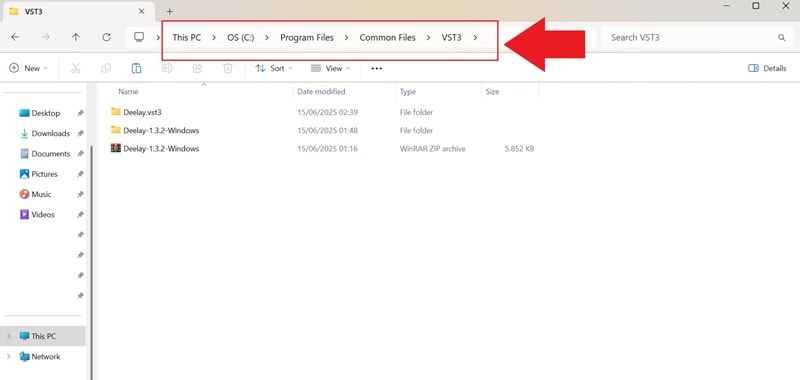Go back with the left arrow button
Viewport: 800px width, 380px height.
15,37
